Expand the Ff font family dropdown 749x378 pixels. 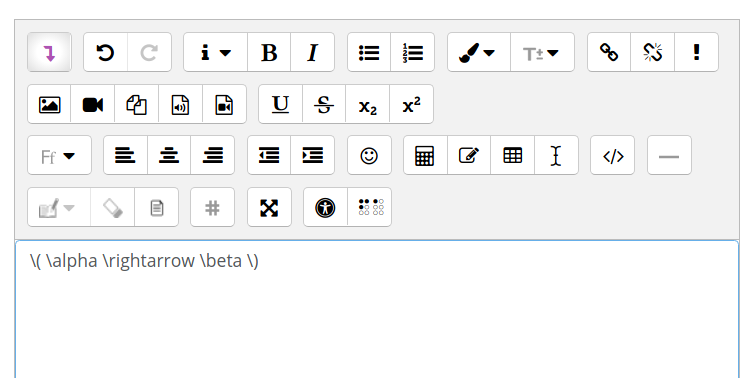click(x=59, y=155)
